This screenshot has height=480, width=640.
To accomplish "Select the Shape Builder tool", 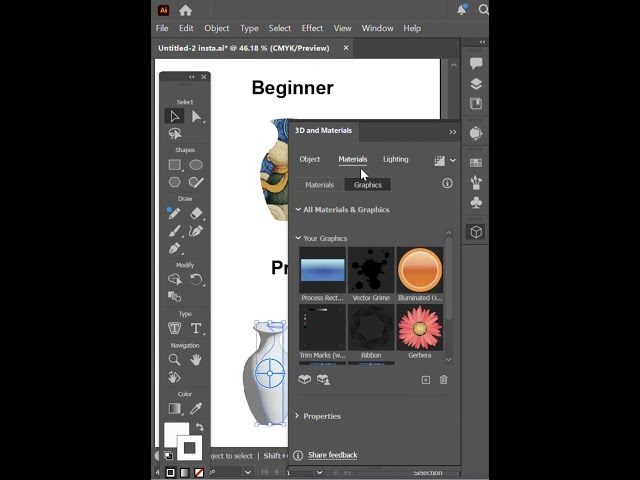I will click(175, 280).
